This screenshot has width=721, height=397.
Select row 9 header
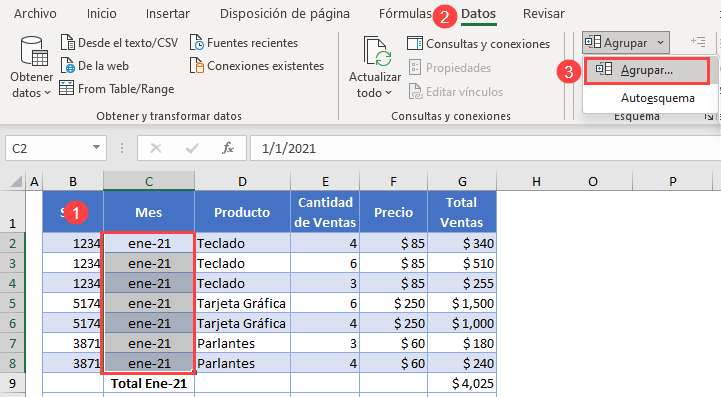pos(12,383)
